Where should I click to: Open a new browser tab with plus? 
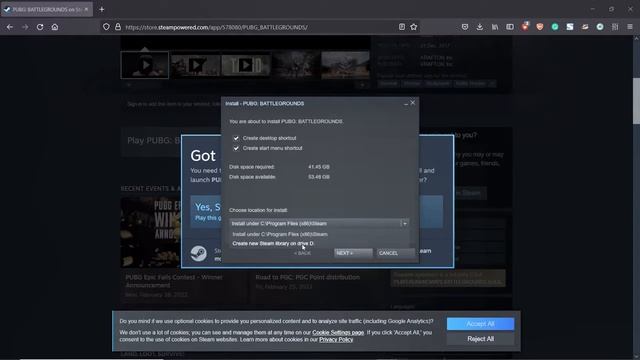pyautogui.click(x=102, y=9)
